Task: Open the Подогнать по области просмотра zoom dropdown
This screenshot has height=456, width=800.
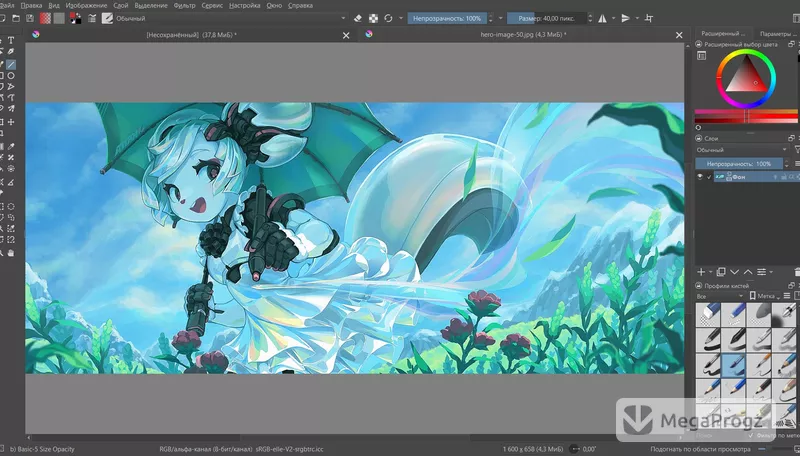Action: pyautogui.click(x=701, y=449)
